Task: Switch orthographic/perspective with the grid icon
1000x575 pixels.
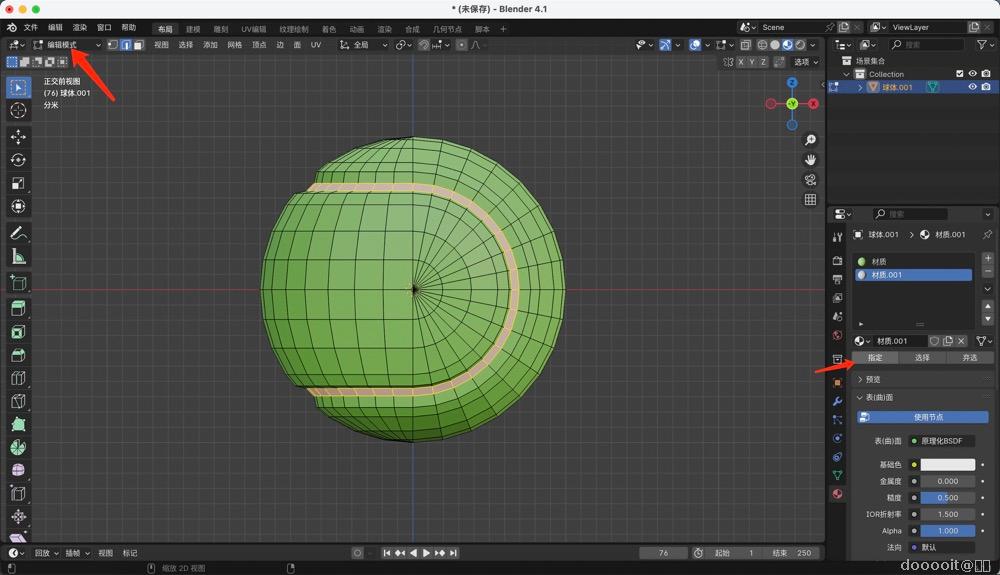Action: click(810, 200)
